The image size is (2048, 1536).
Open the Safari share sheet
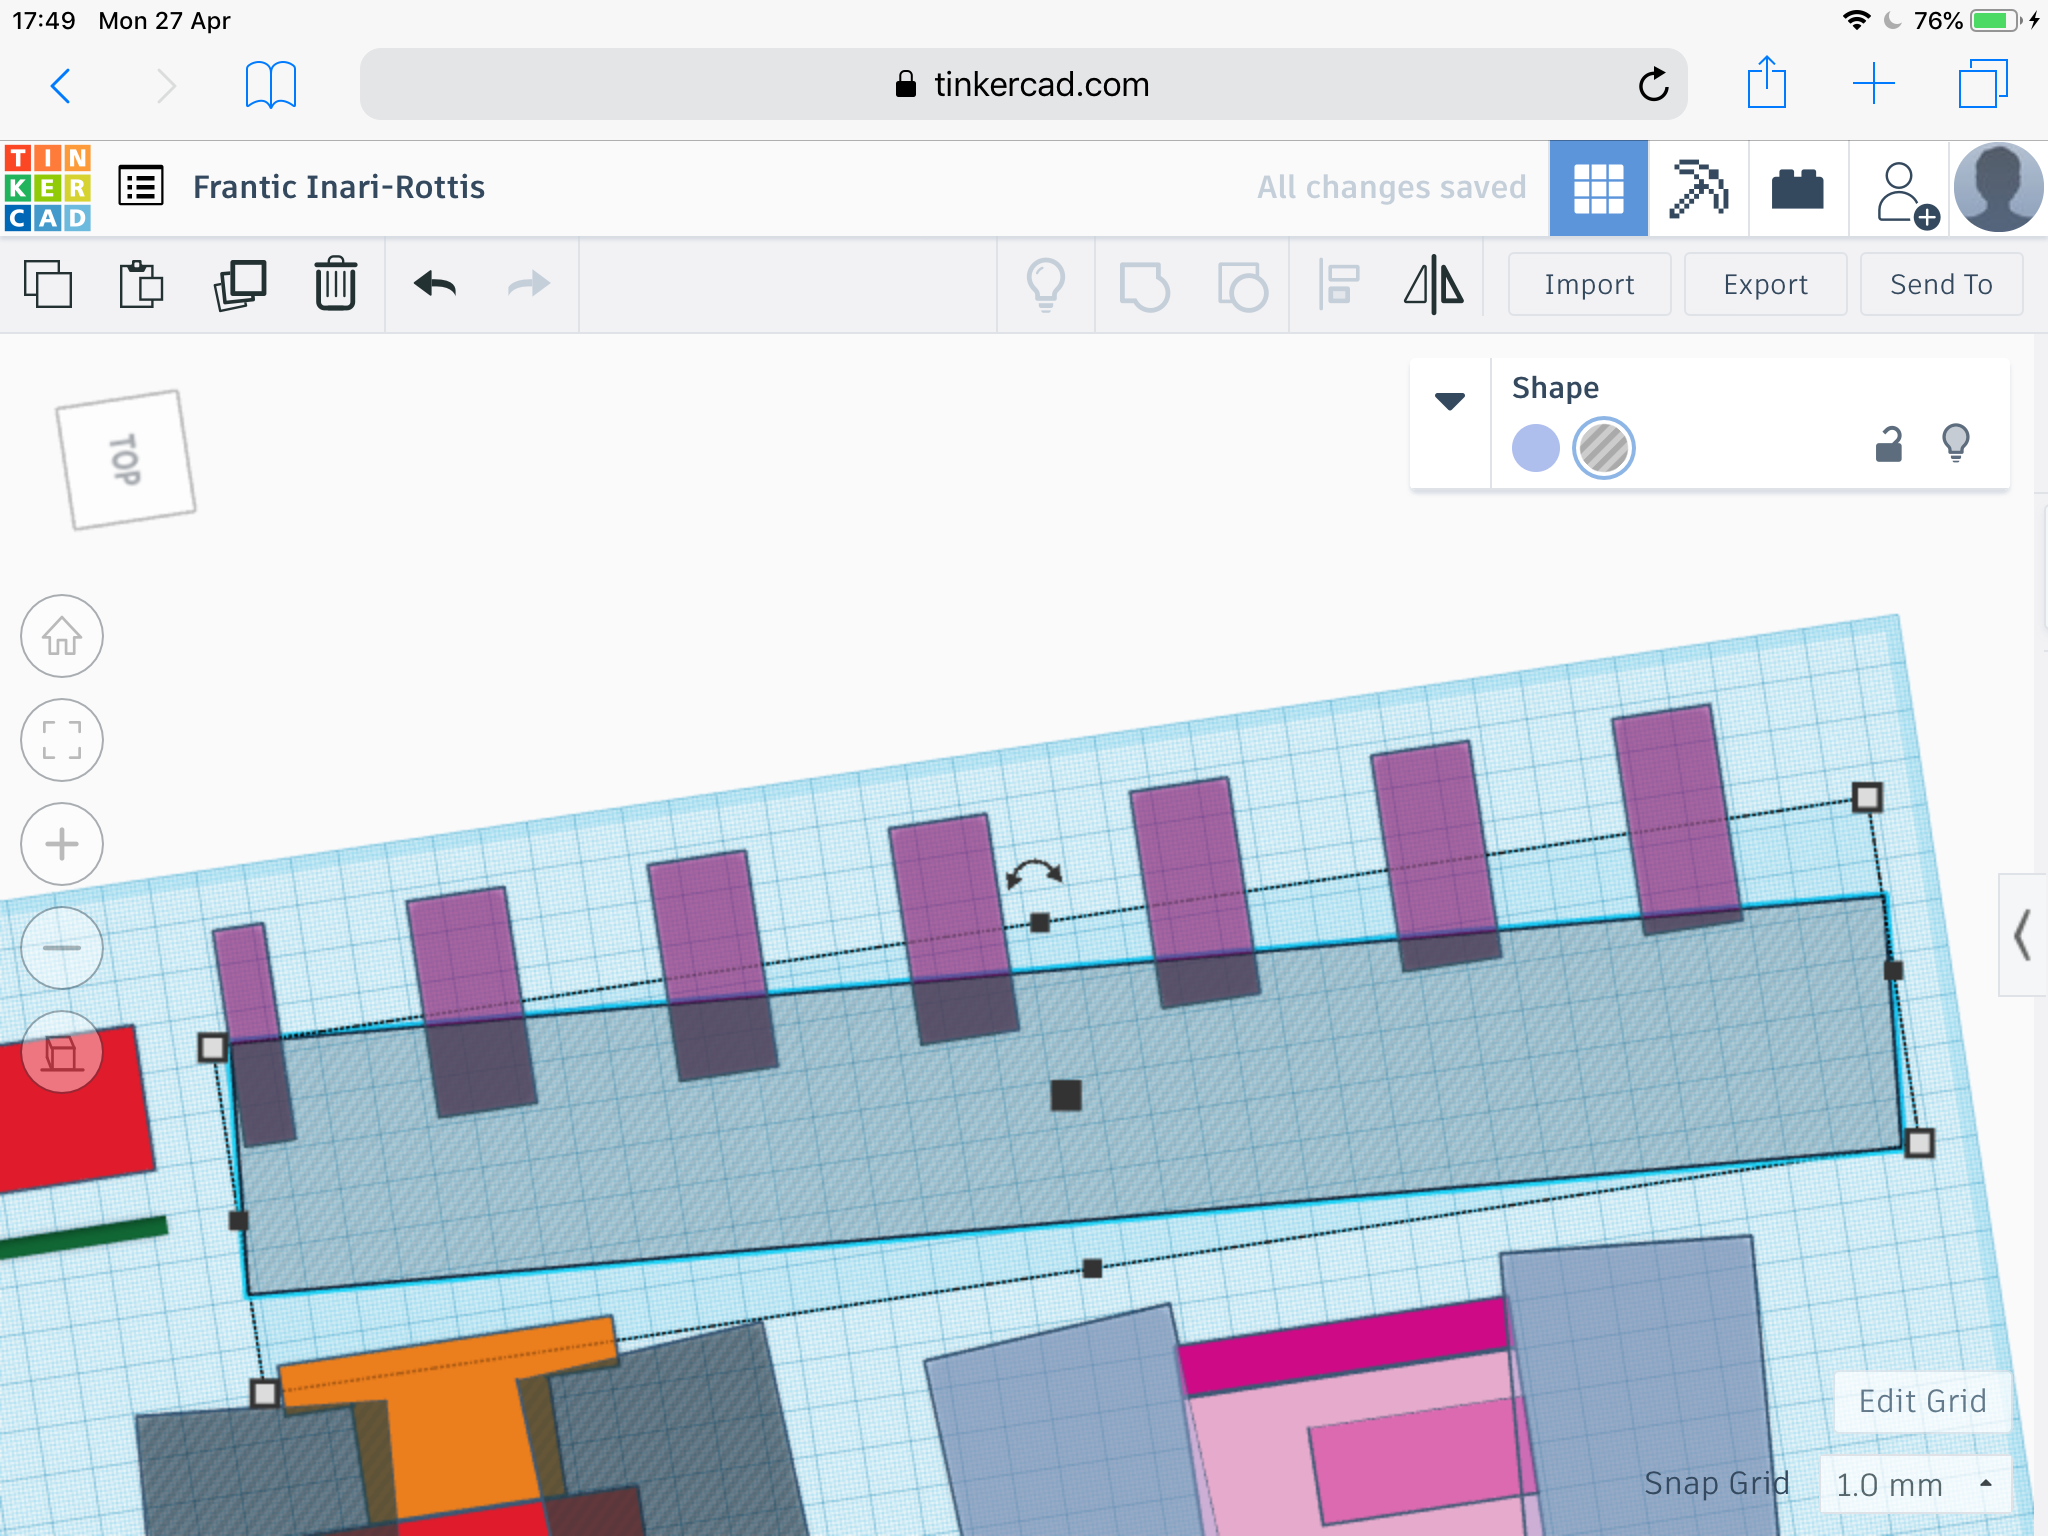tap(1767, 83)
